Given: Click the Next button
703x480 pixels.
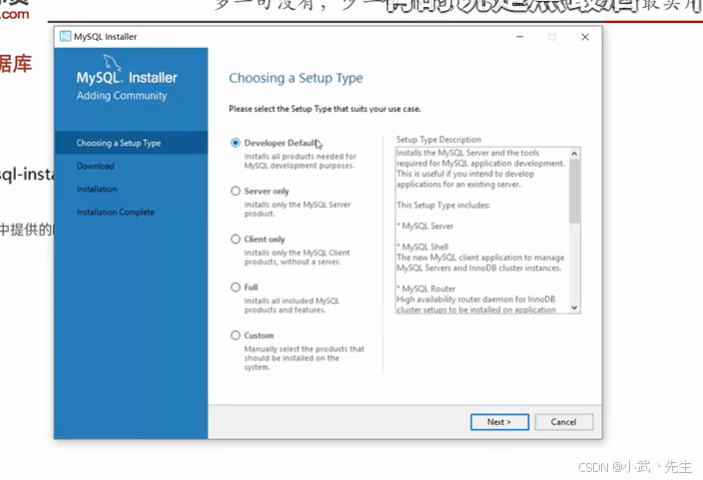Looking at the screenshot, I should pos(499,422).
